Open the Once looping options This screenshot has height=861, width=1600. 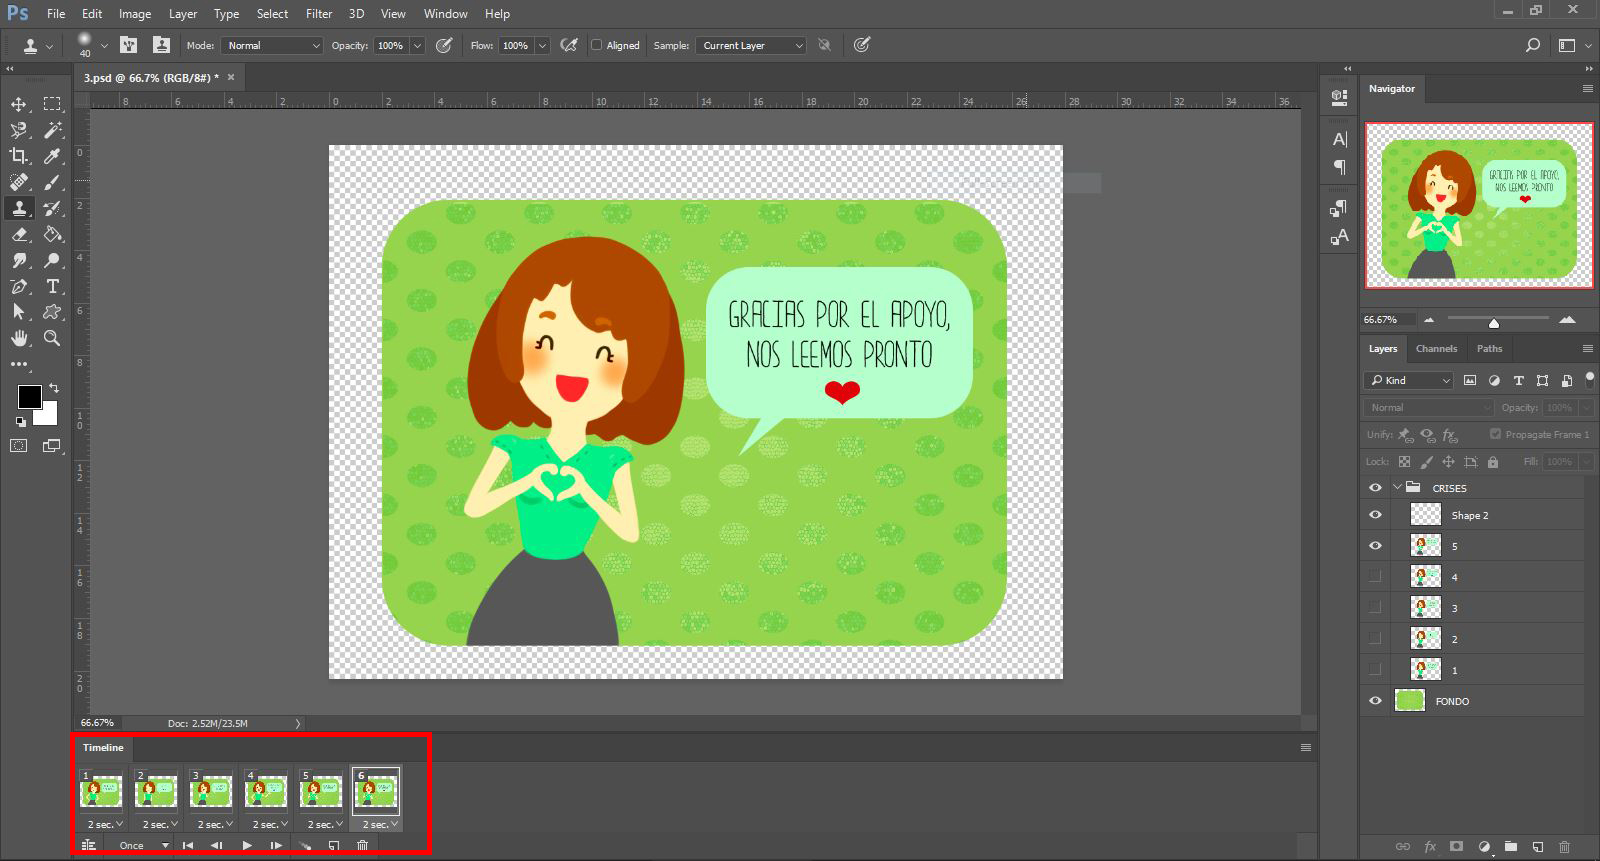(144, 846)
